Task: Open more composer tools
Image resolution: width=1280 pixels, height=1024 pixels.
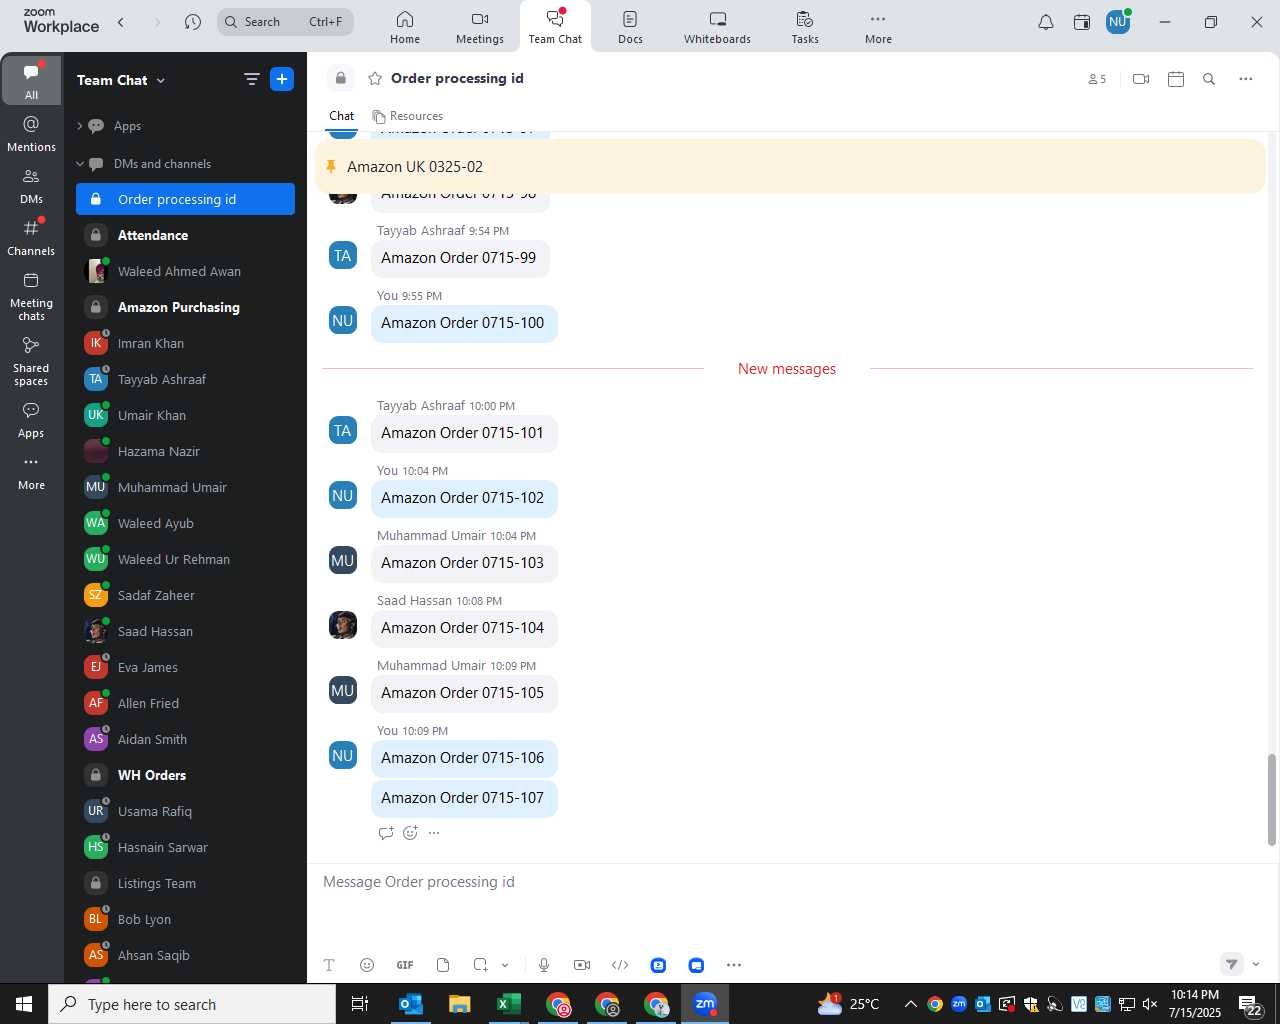Action: pyautogui.click(x=734, y=965)
